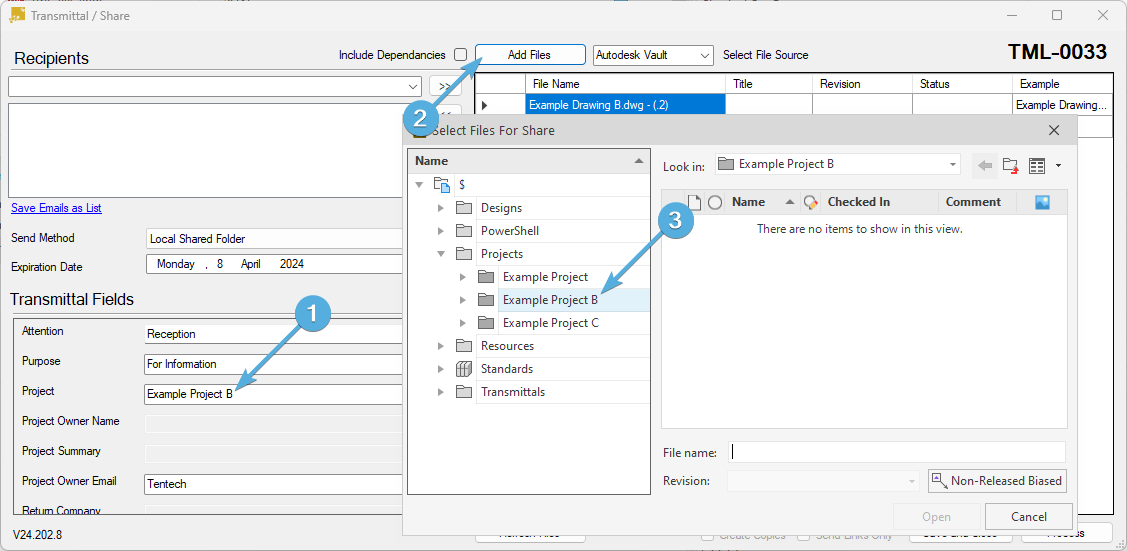Expand the Resources folder node

[x=441, y=346]
